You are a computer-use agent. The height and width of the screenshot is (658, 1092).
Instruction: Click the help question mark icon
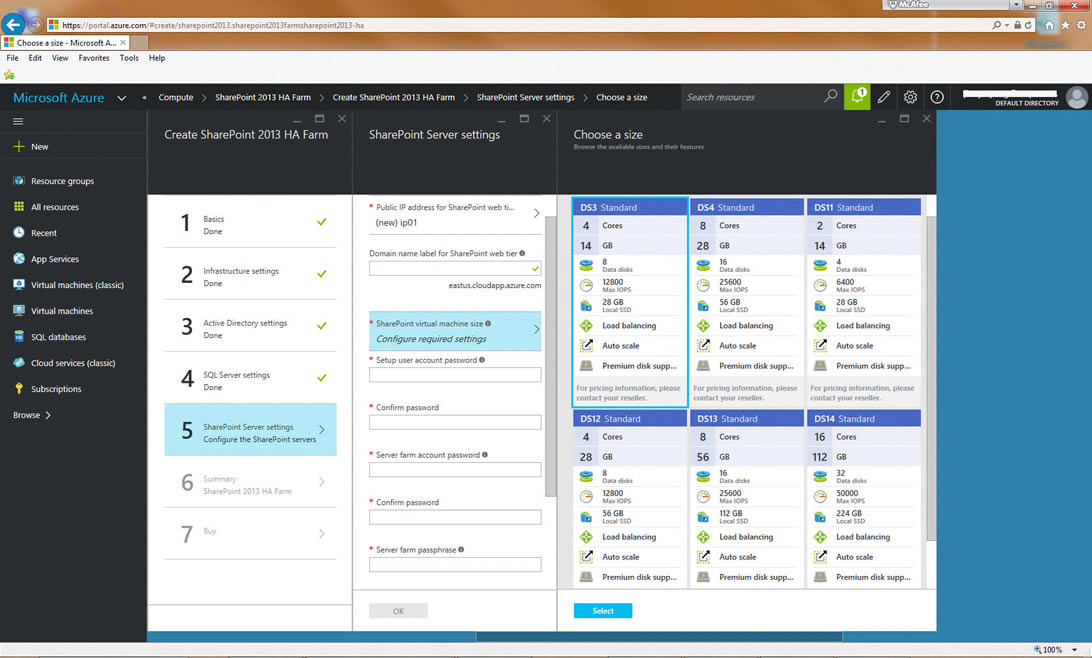pos(937,97)
